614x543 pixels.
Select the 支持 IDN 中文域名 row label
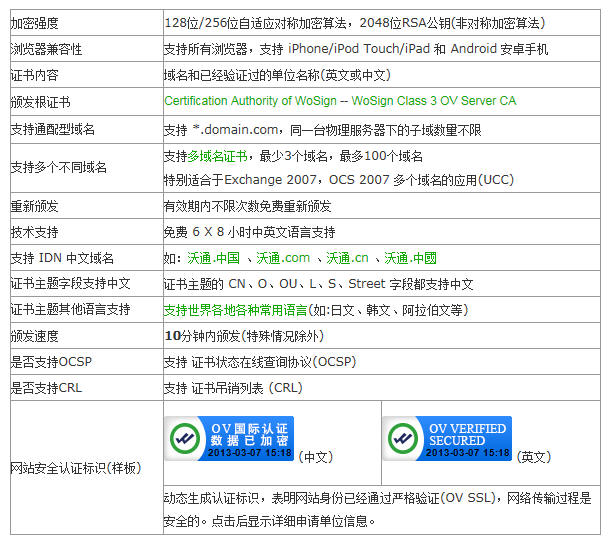[62, 258]
